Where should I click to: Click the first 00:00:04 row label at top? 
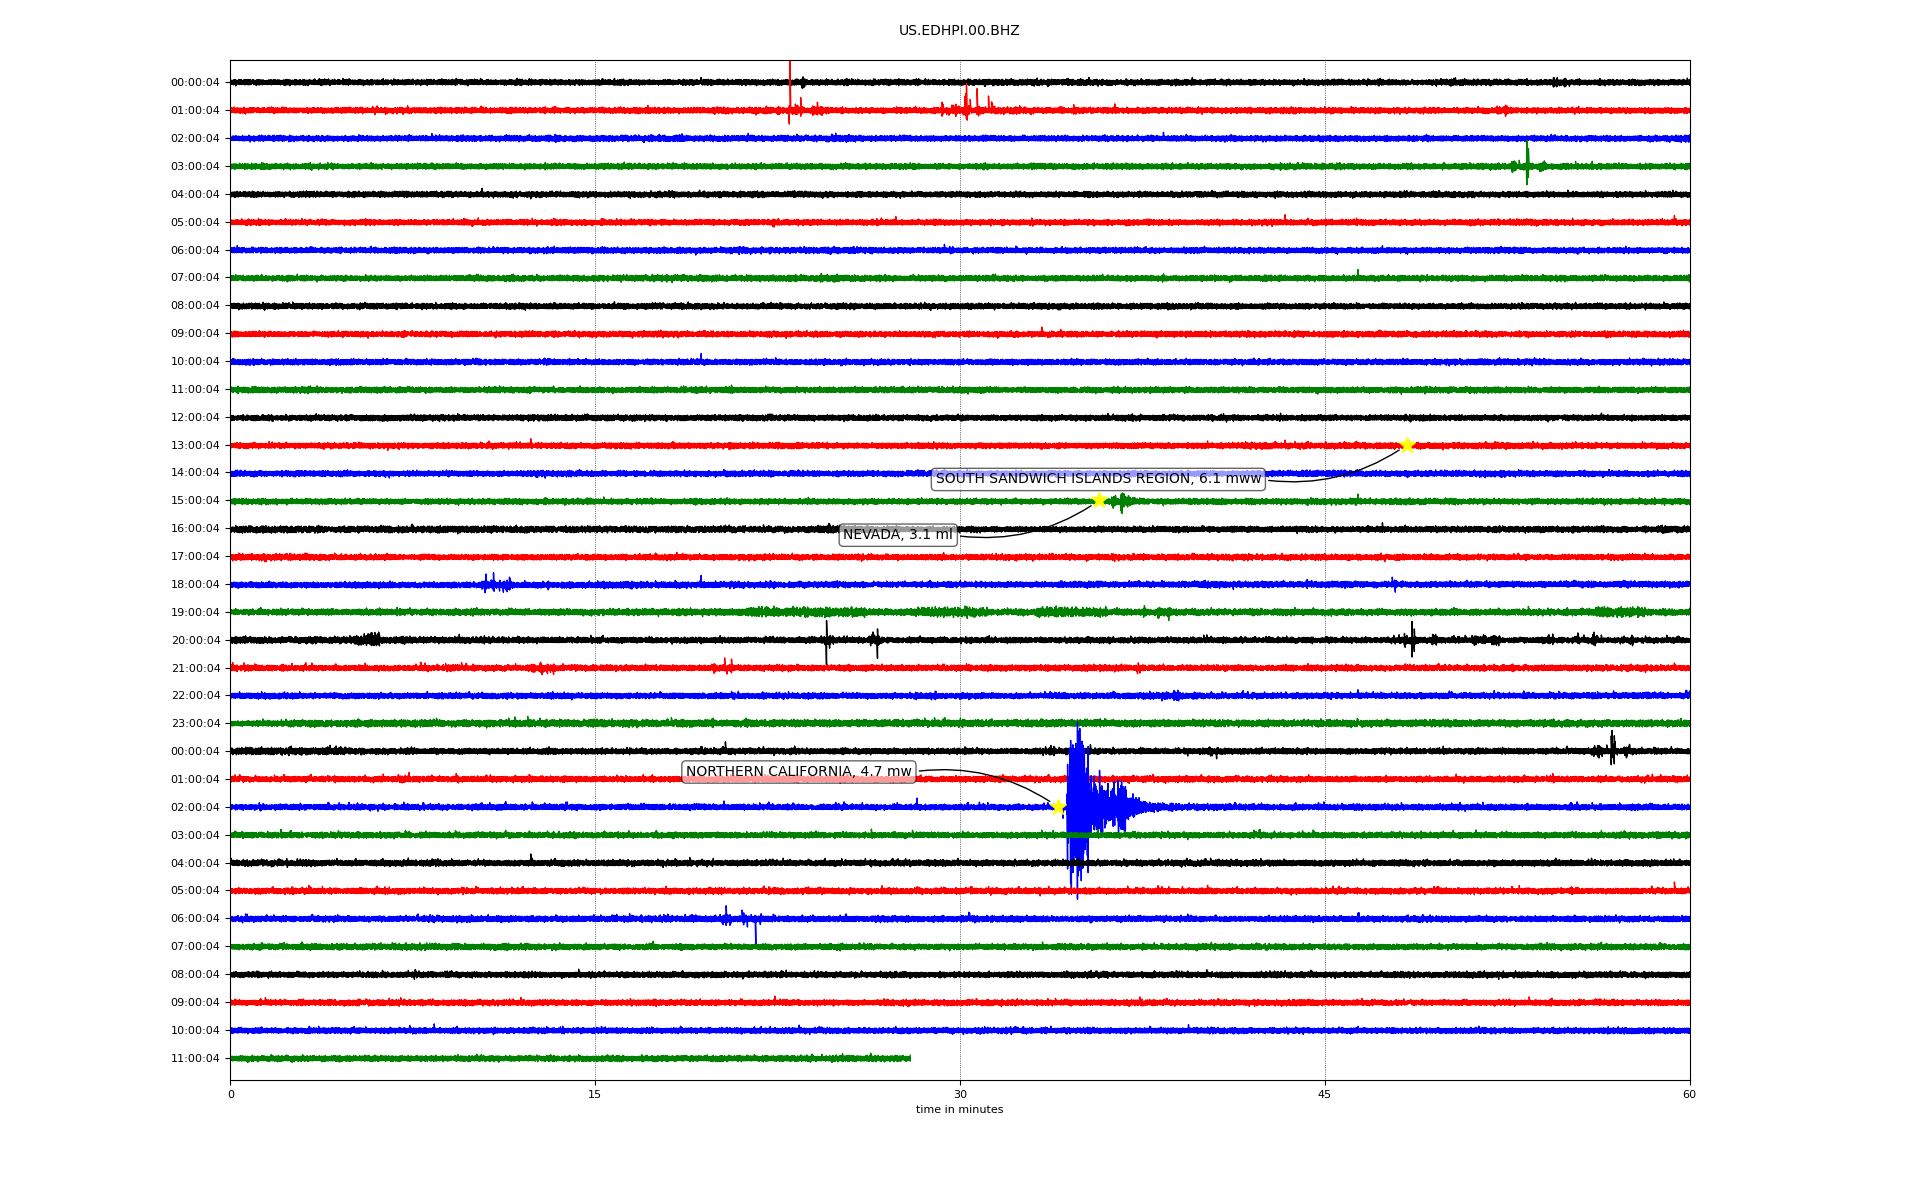point(195,83)
